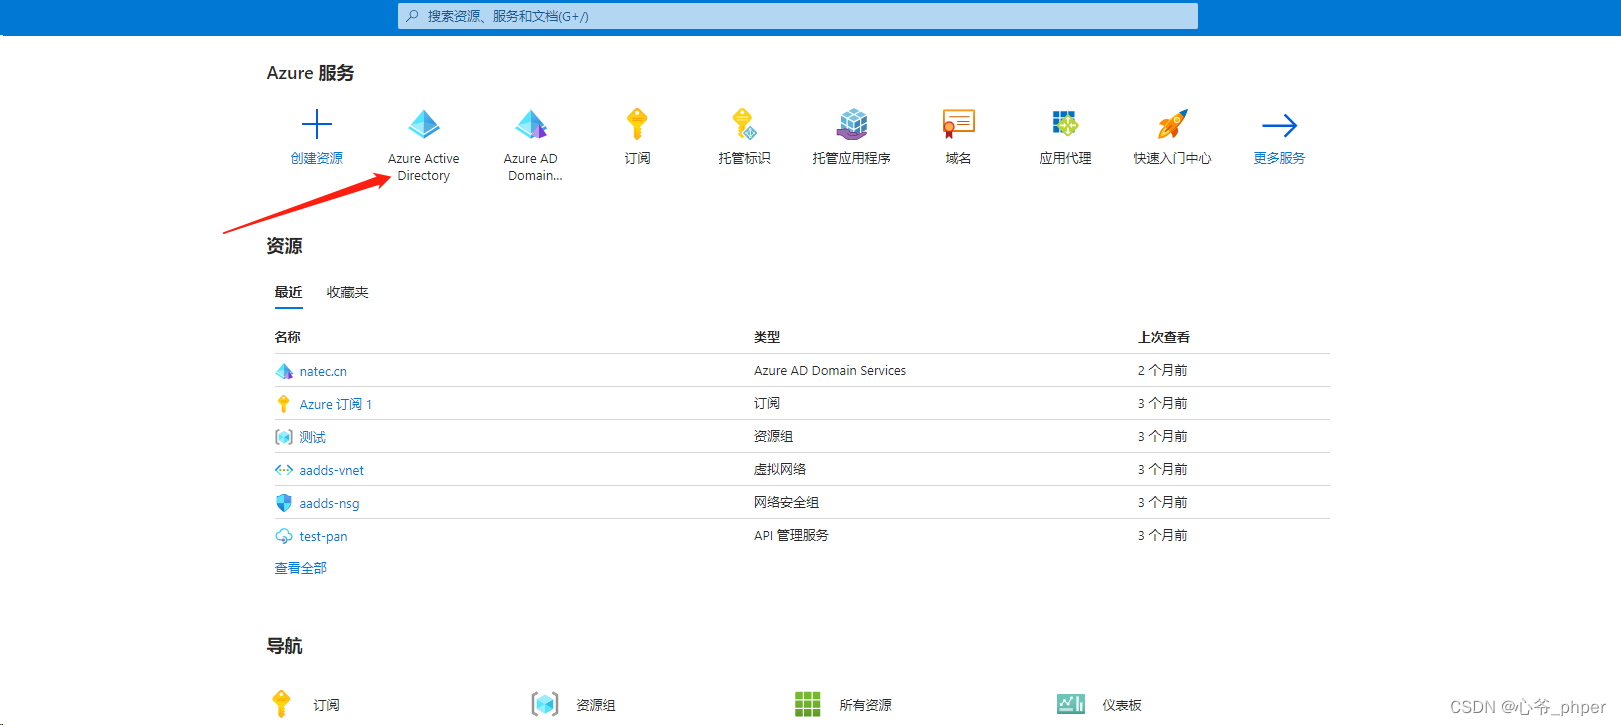The height and width of the screenshot is (725, 1621).
Task: Open the Application Proxy (应用代理) icon
Action: [x=1065, y=124]
